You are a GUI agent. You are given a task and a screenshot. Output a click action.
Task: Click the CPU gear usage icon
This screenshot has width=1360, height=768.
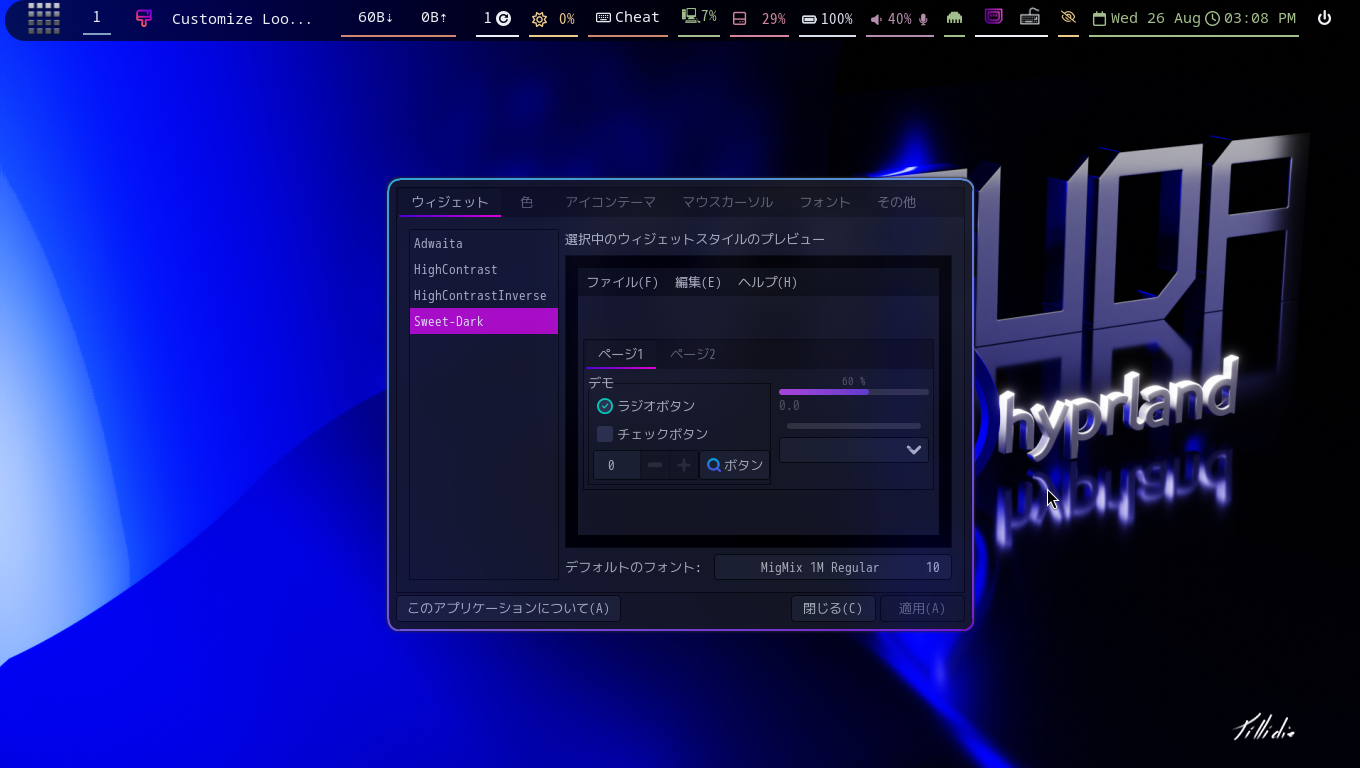539,19
